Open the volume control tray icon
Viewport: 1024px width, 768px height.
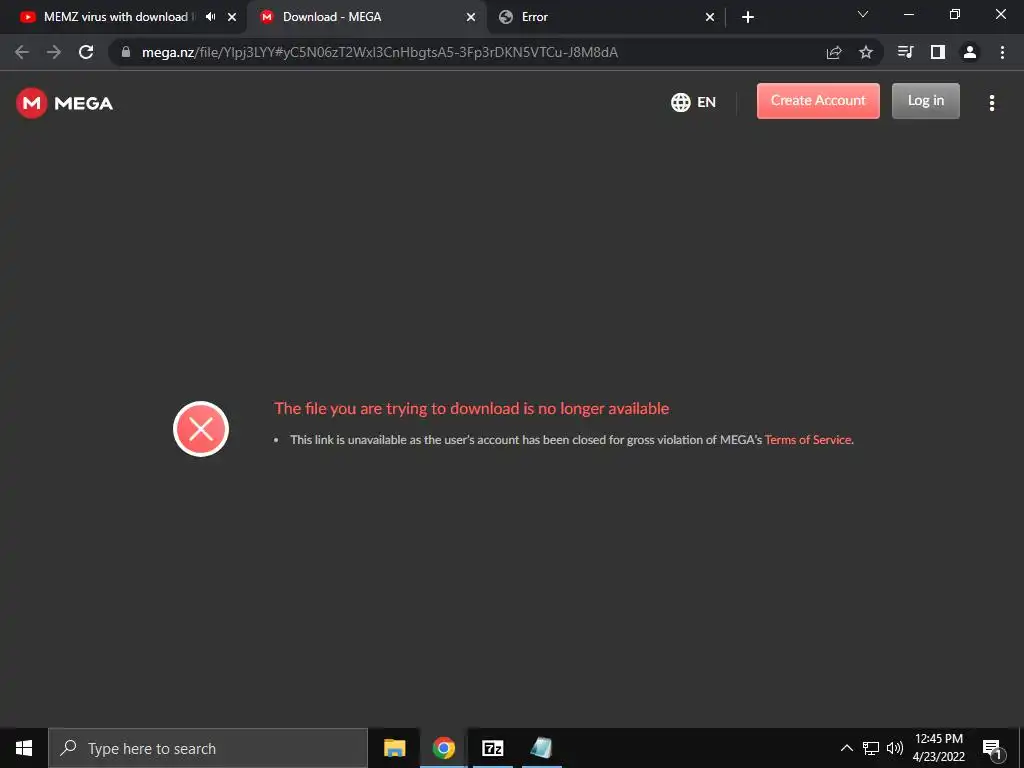895,748
